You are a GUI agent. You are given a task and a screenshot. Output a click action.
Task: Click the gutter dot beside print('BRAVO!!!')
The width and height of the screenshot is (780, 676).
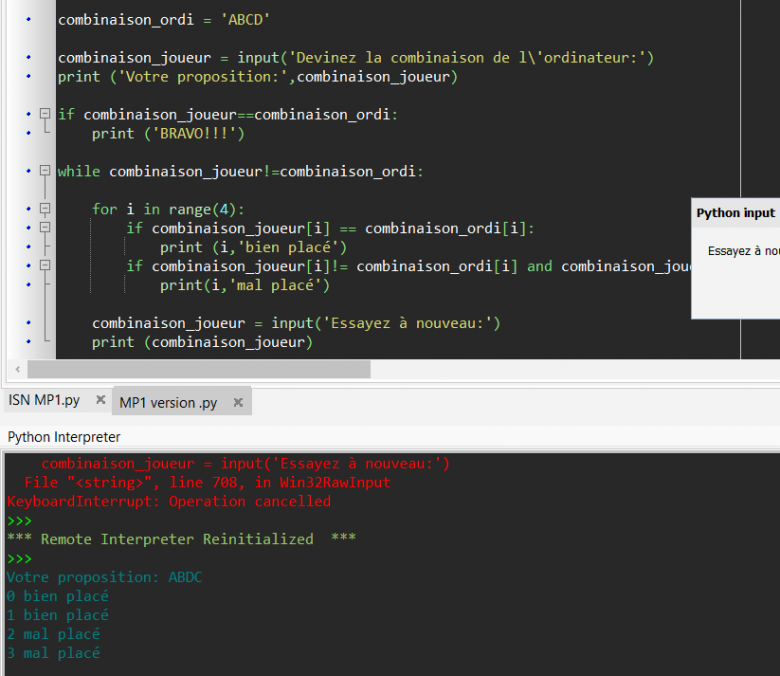pyautogui.click(x=27, y=134)
